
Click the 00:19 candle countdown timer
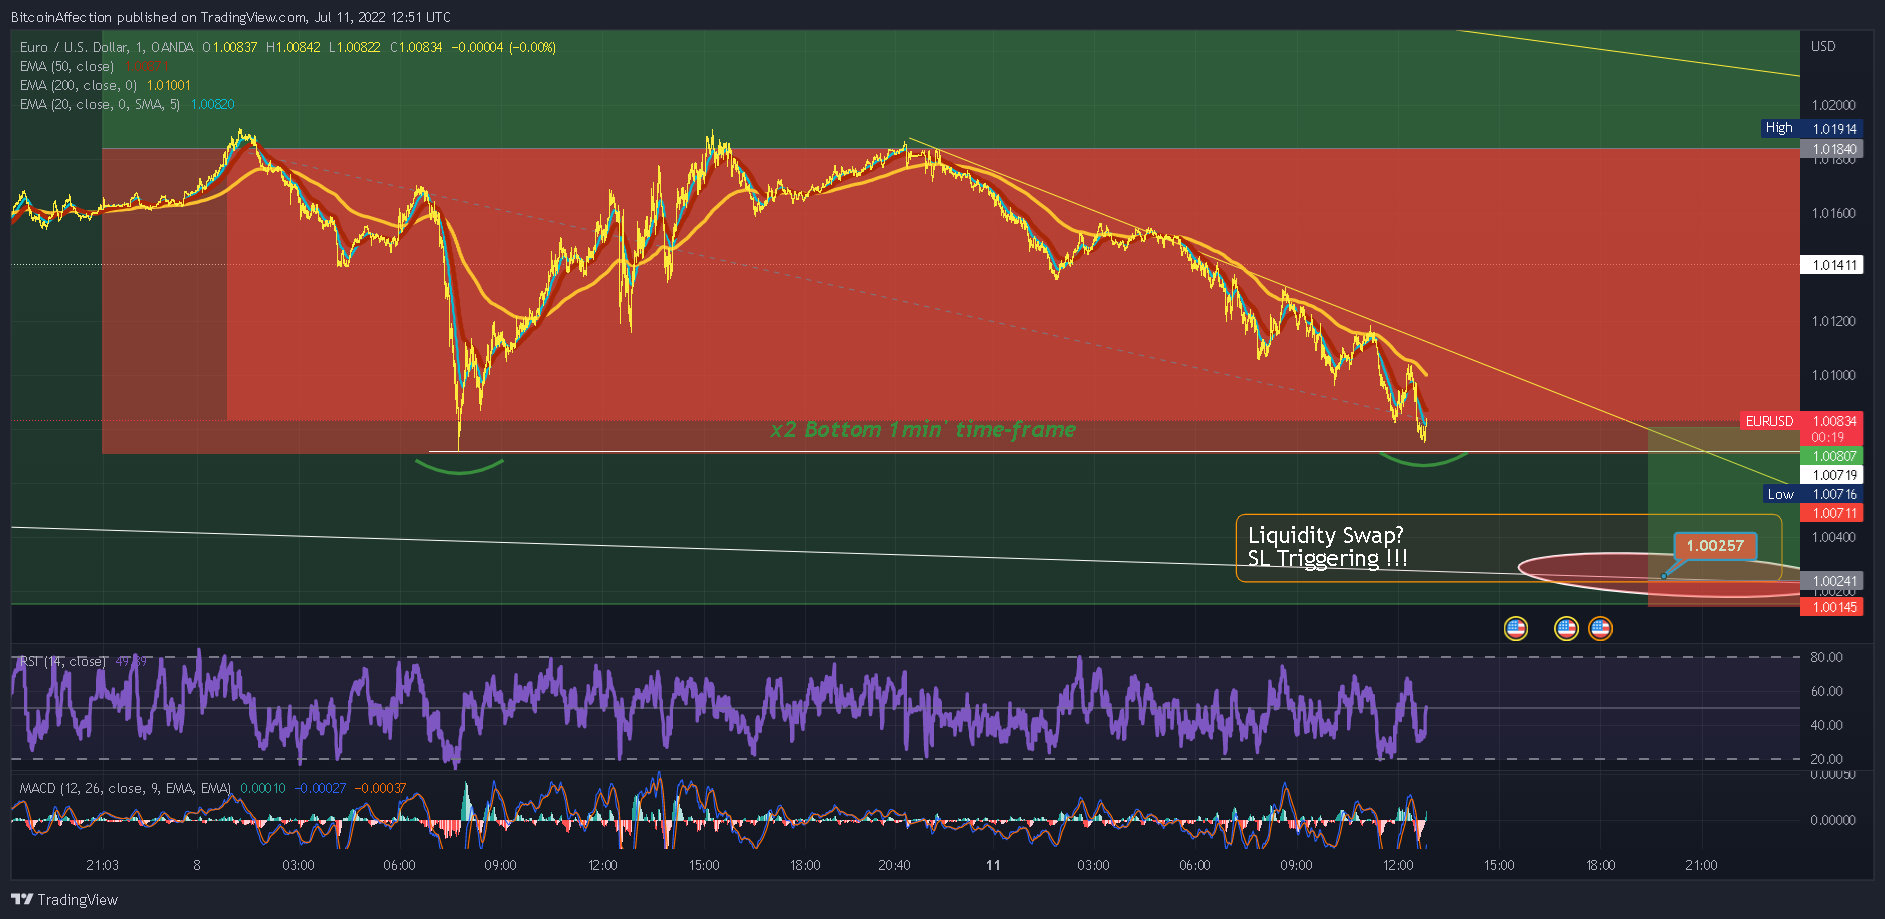(x=1827, y=437)
